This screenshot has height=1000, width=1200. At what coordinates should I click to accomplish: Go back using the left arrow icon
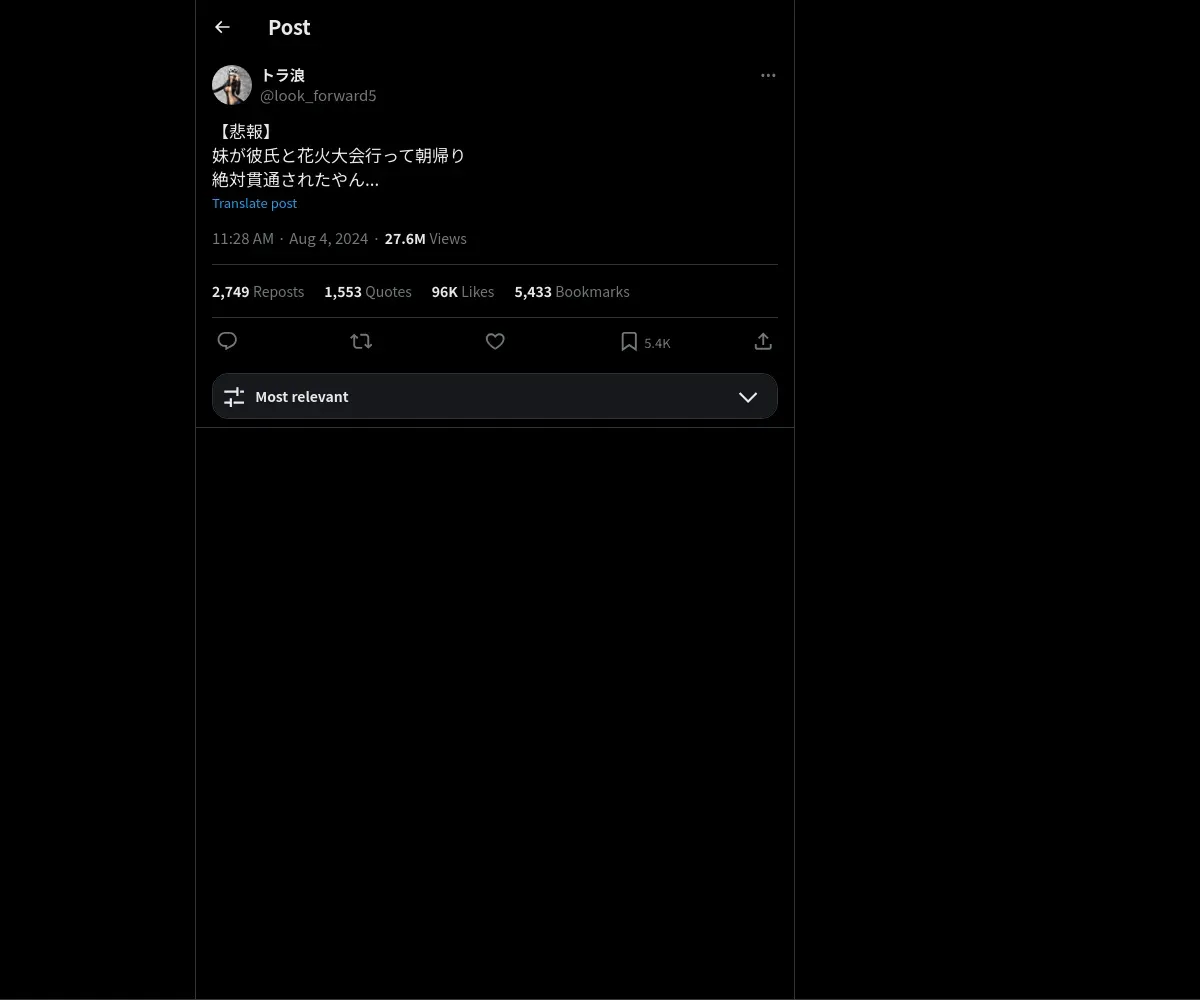tap(222, 28)
